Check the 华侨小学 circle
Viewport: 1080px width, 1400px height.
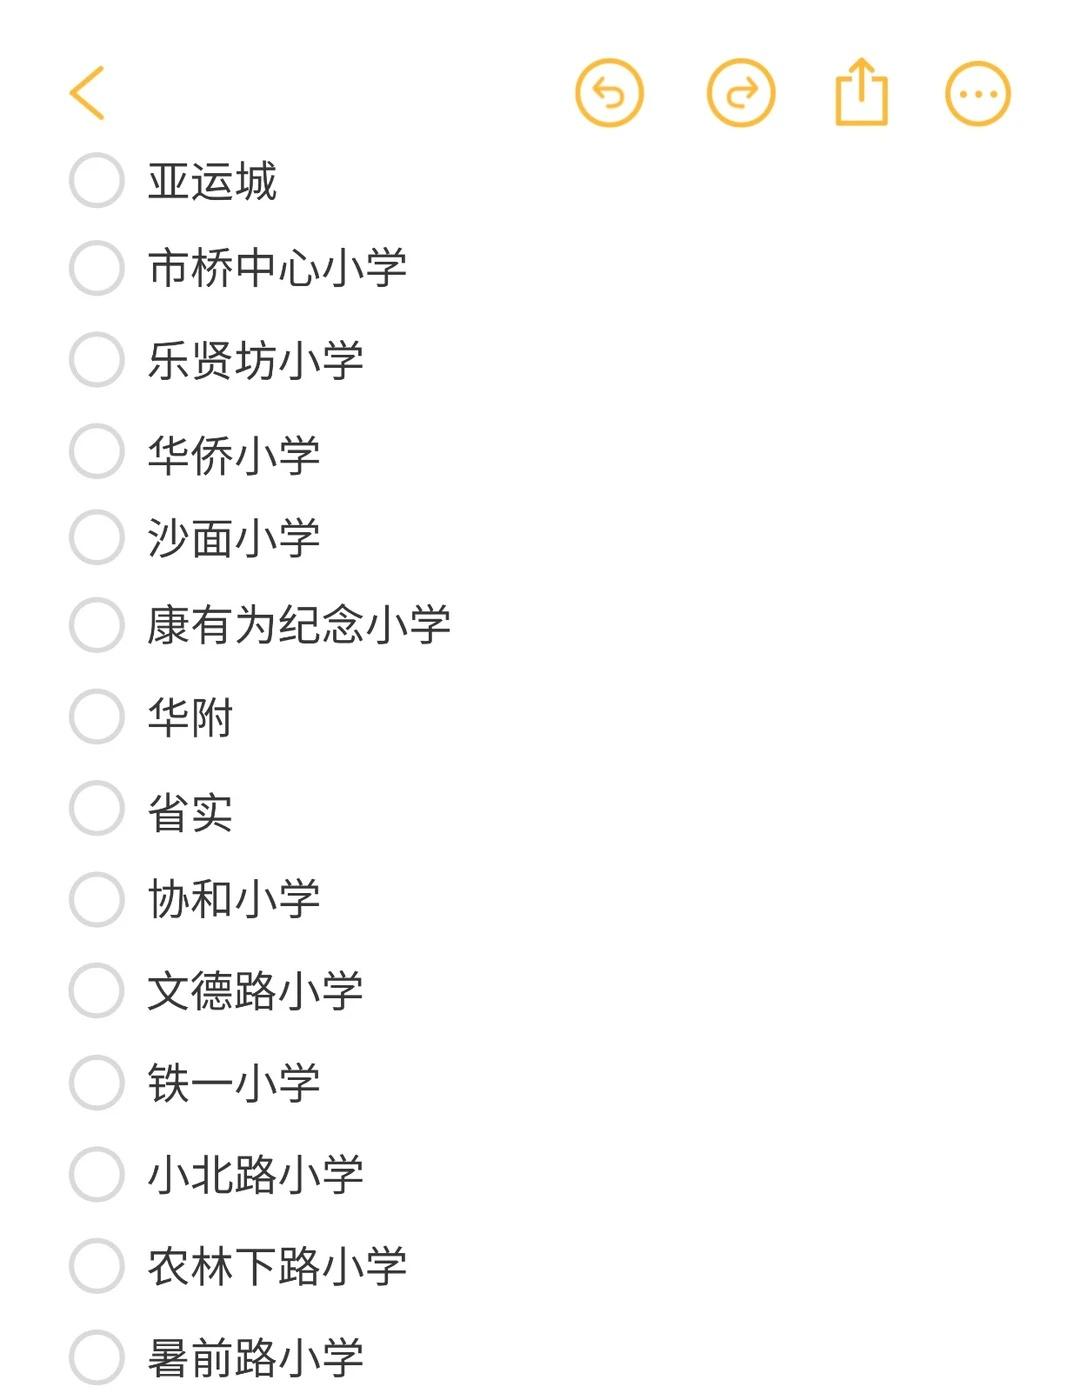[x=97, y=451]
